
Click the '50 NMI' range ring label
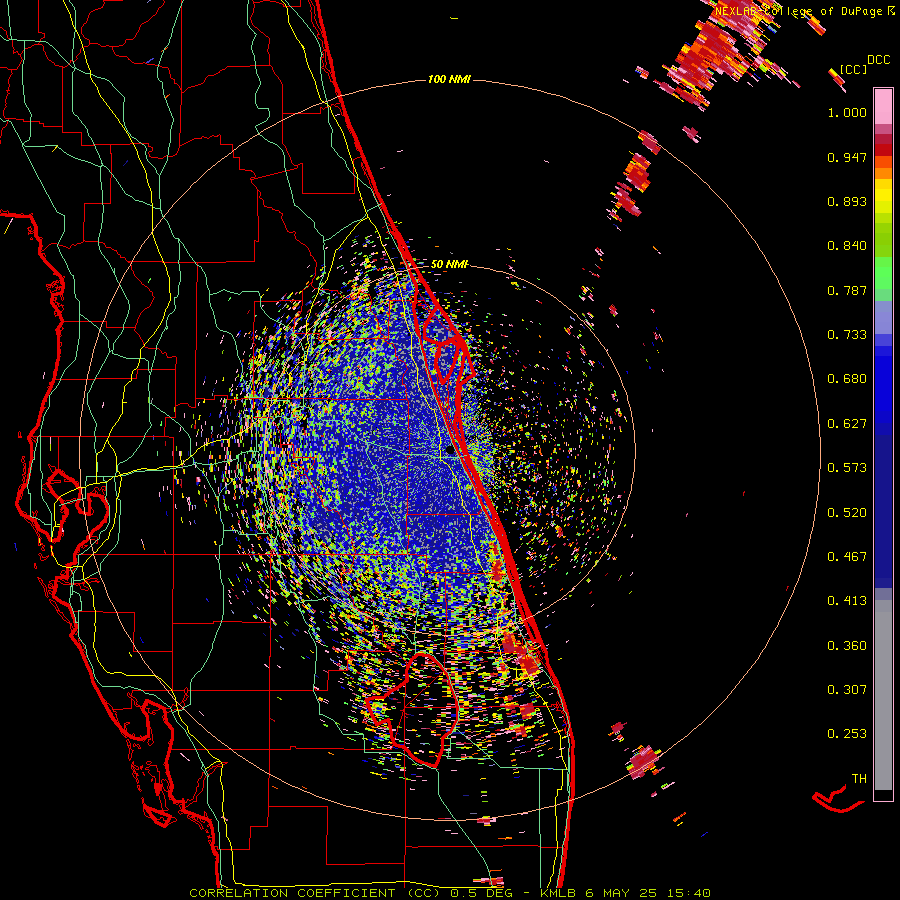[x=449, y=264]
